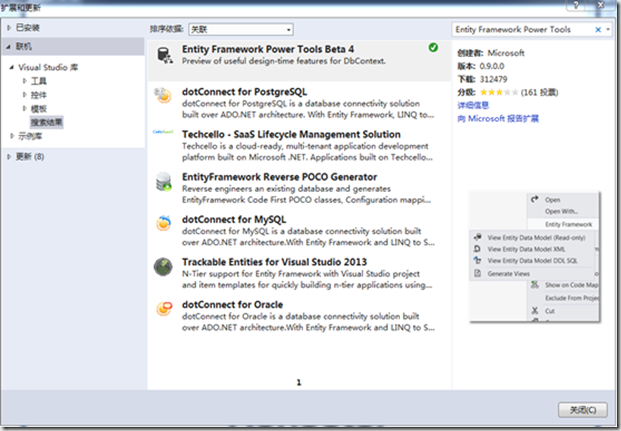Image resolution: width=621 pixels, height=431 pixels.
Task: Expand the 示例库 node
Action: point(12,136)
